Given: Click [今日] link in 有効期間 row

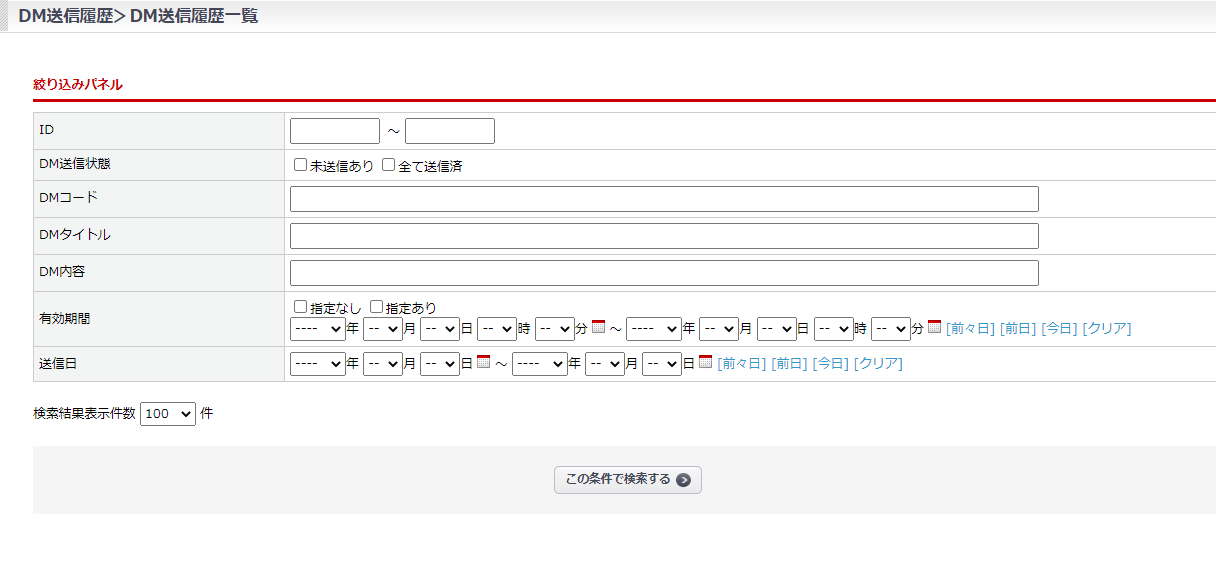Looking at the screenshot, I should [1059, 328].
